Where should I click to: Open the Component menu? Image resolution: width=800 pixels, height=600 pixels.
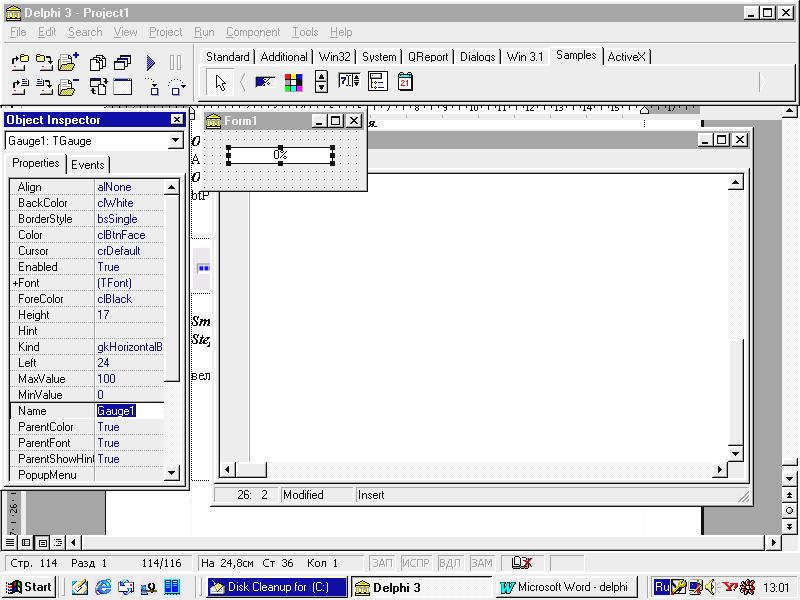(x=253, y=32)
